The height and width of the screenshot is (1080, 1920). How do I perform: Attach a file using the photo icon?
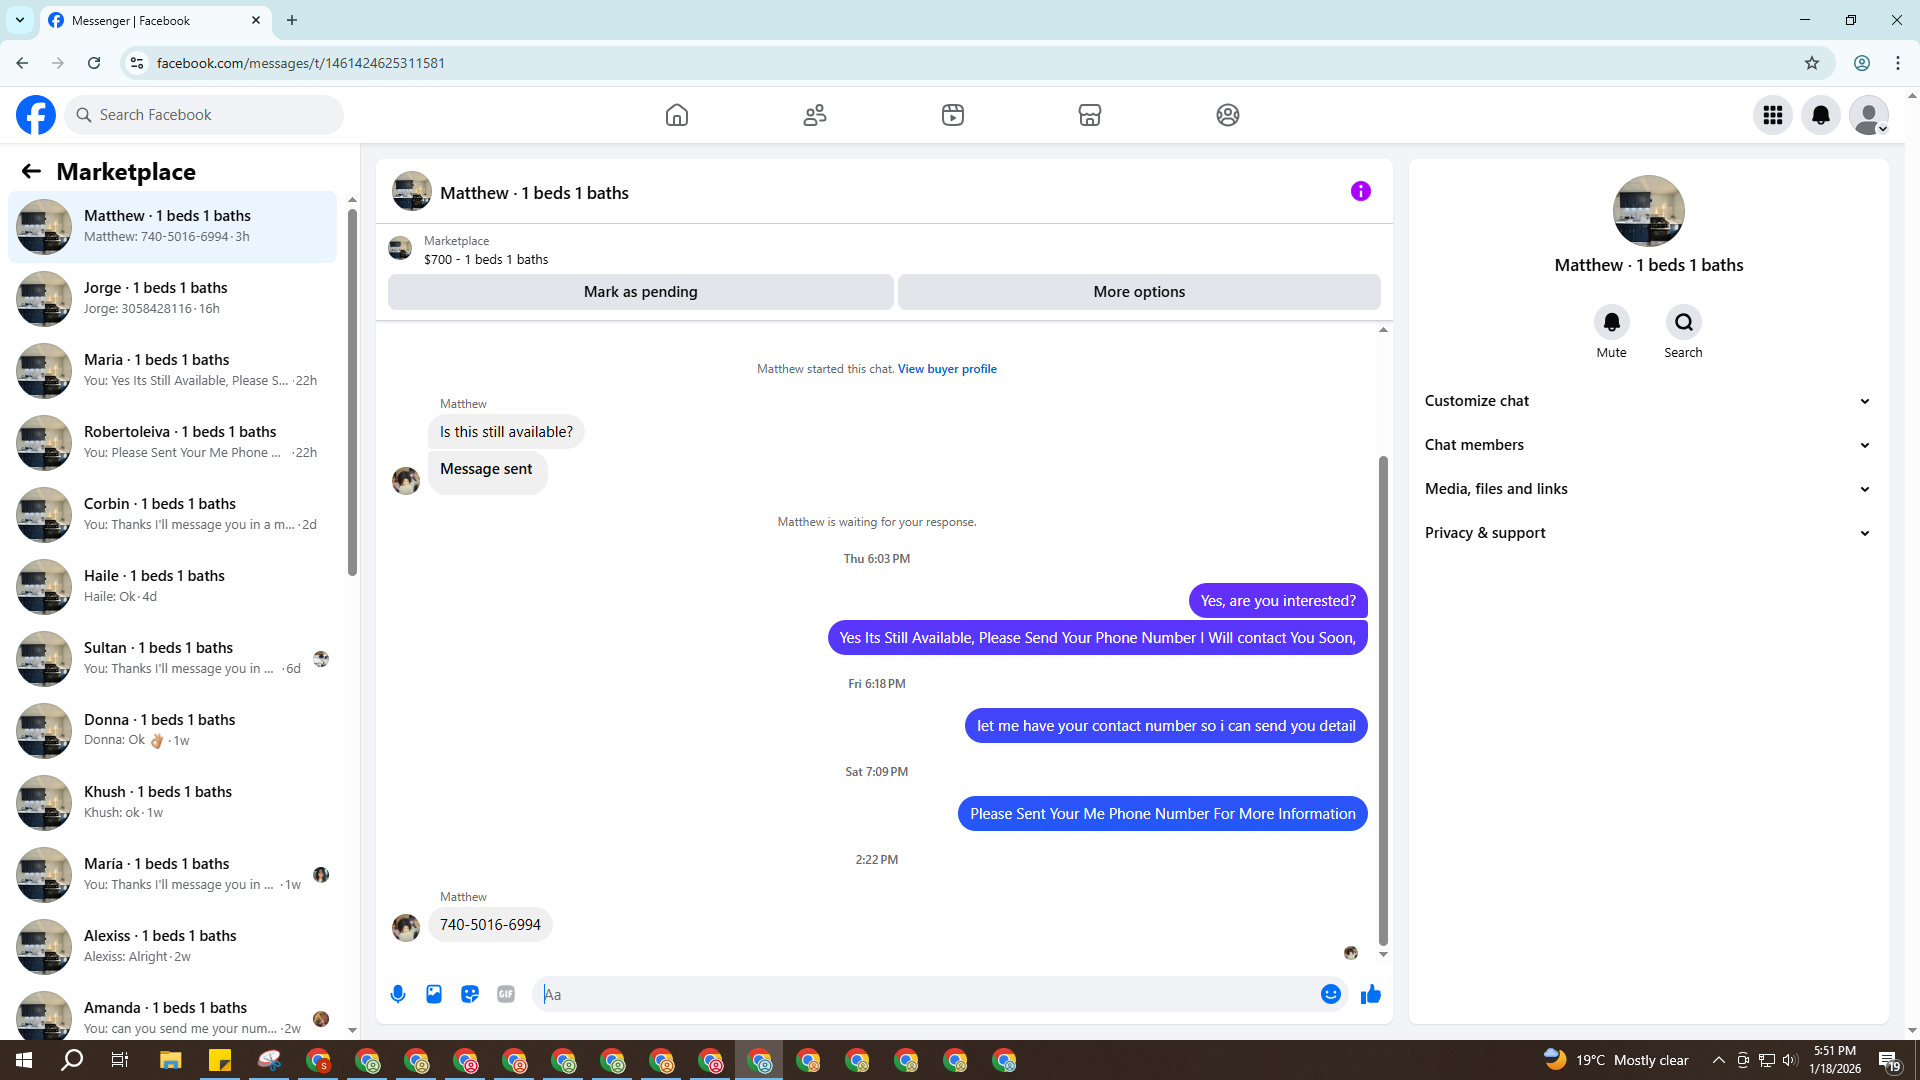coord(434,994)
